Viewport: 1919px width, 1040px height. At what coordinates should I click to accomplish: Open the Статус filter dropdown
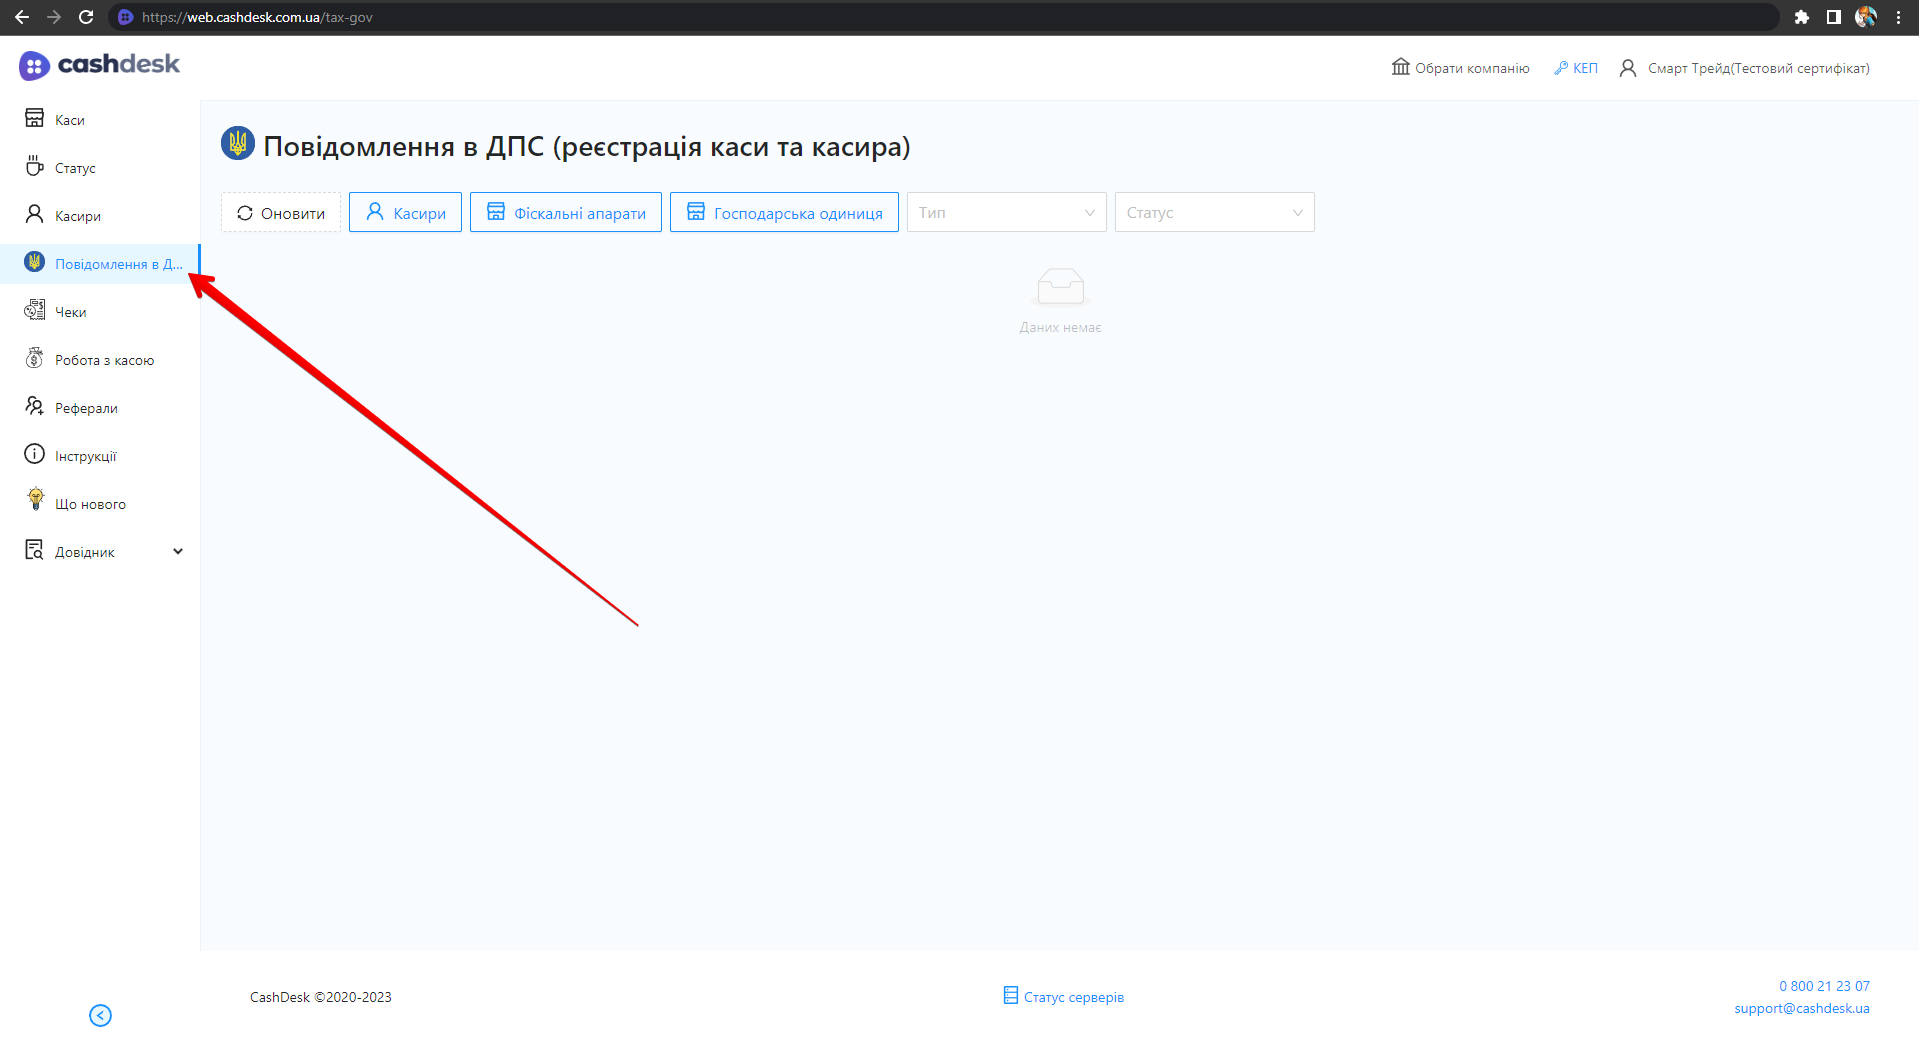click(x=1214, y=213)
